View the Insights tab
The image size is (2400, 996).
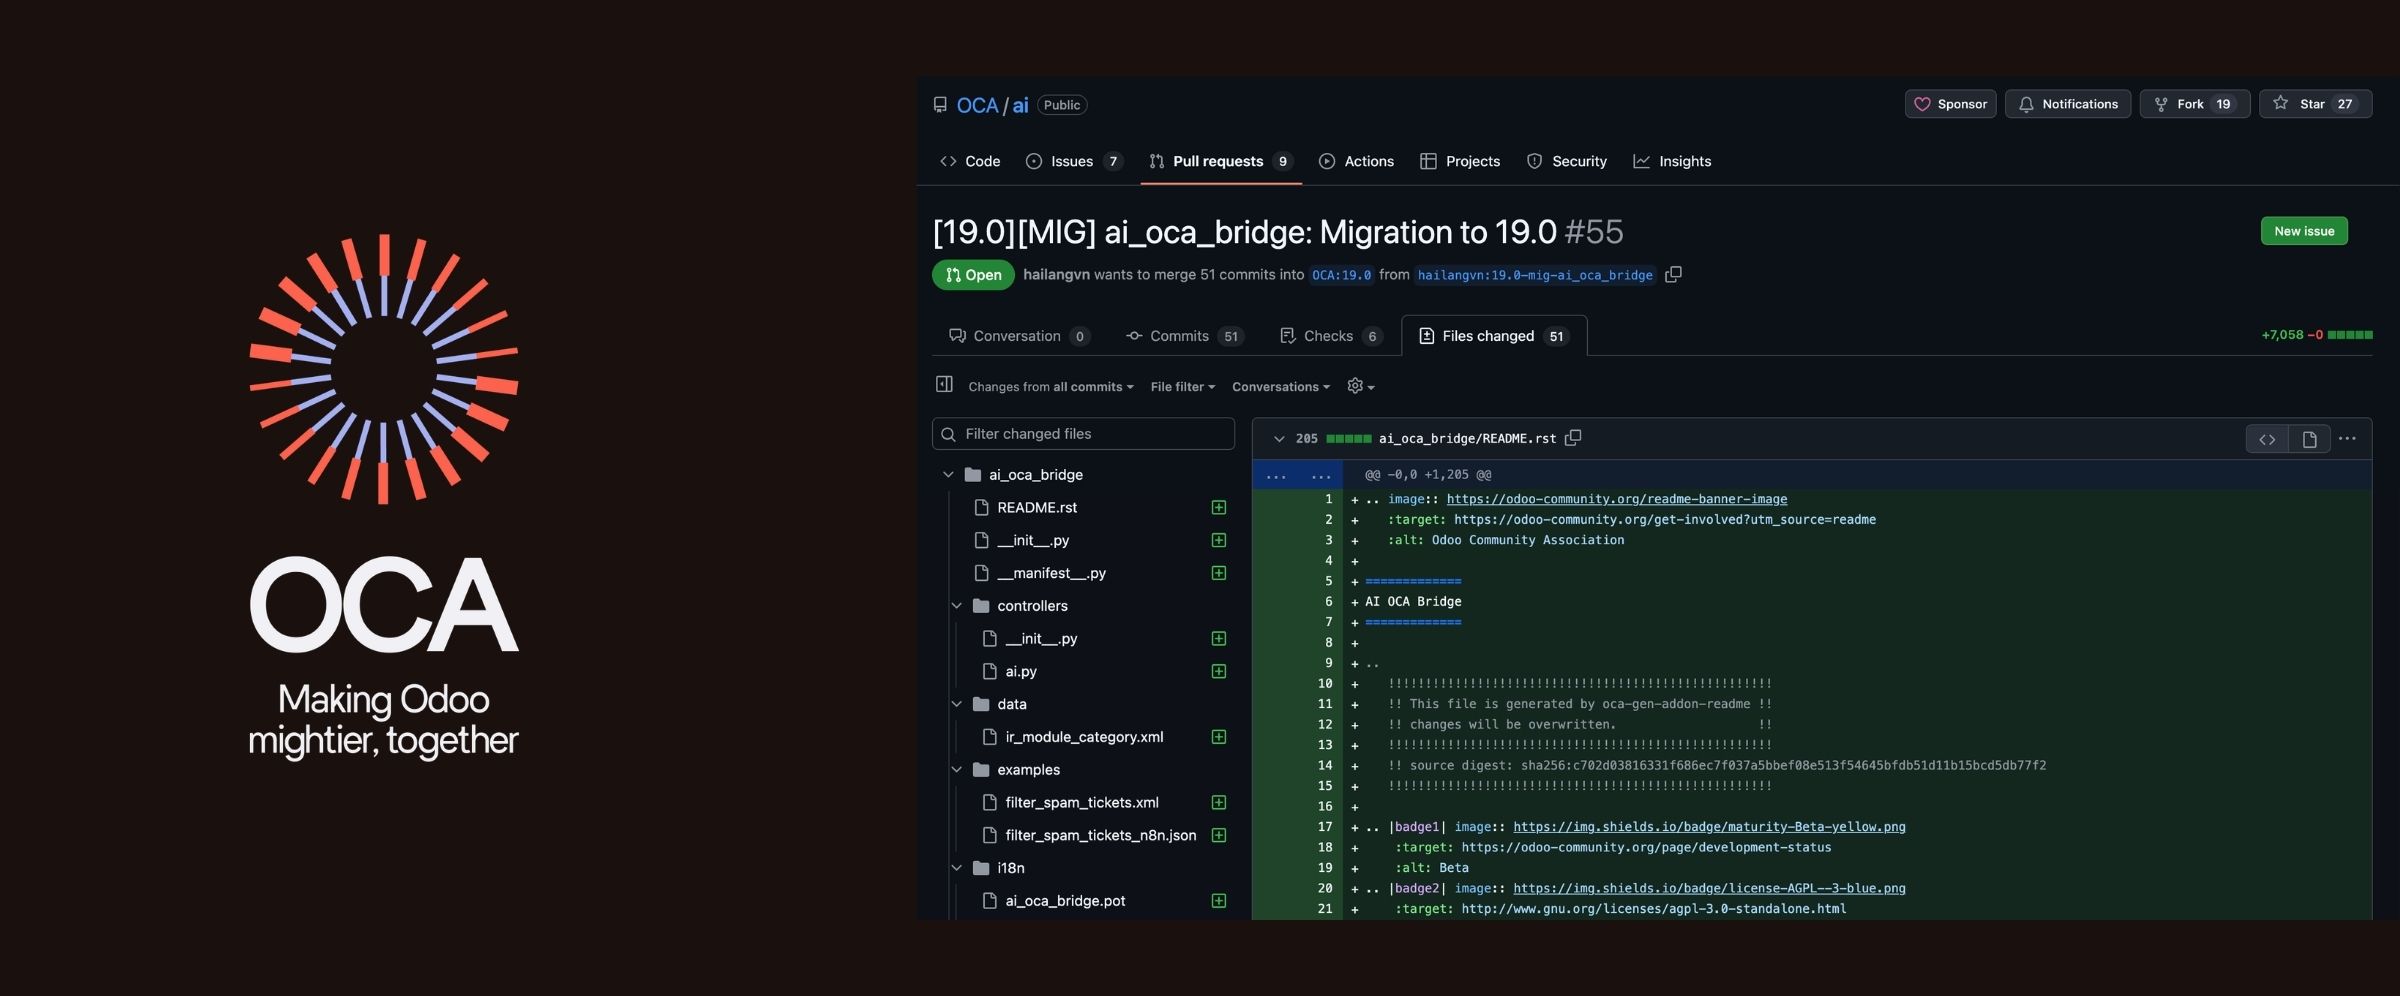[1672, 161]
